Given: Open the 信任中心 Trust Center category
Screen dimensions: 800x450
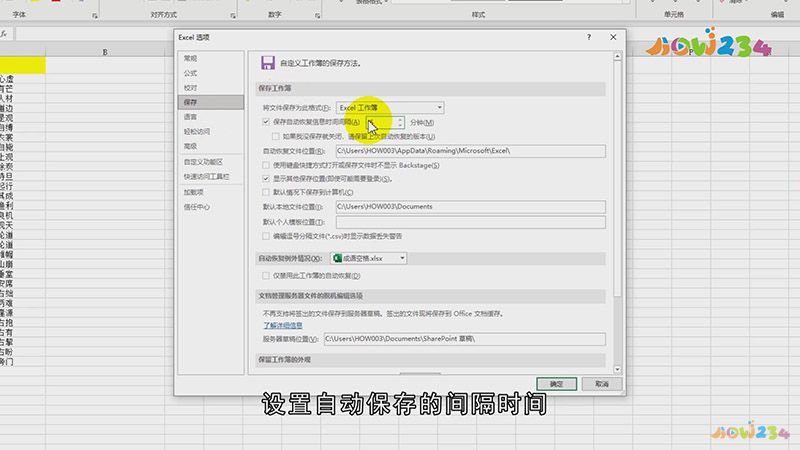Looking at the screenshot, I should pos(211,207).
